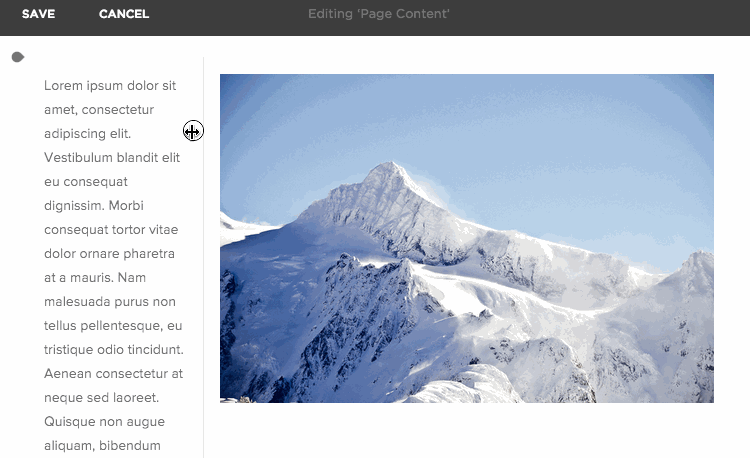Click the line "tristique odio tincidunt."
The height and width of the screenshot is (458, 750).
114,350
